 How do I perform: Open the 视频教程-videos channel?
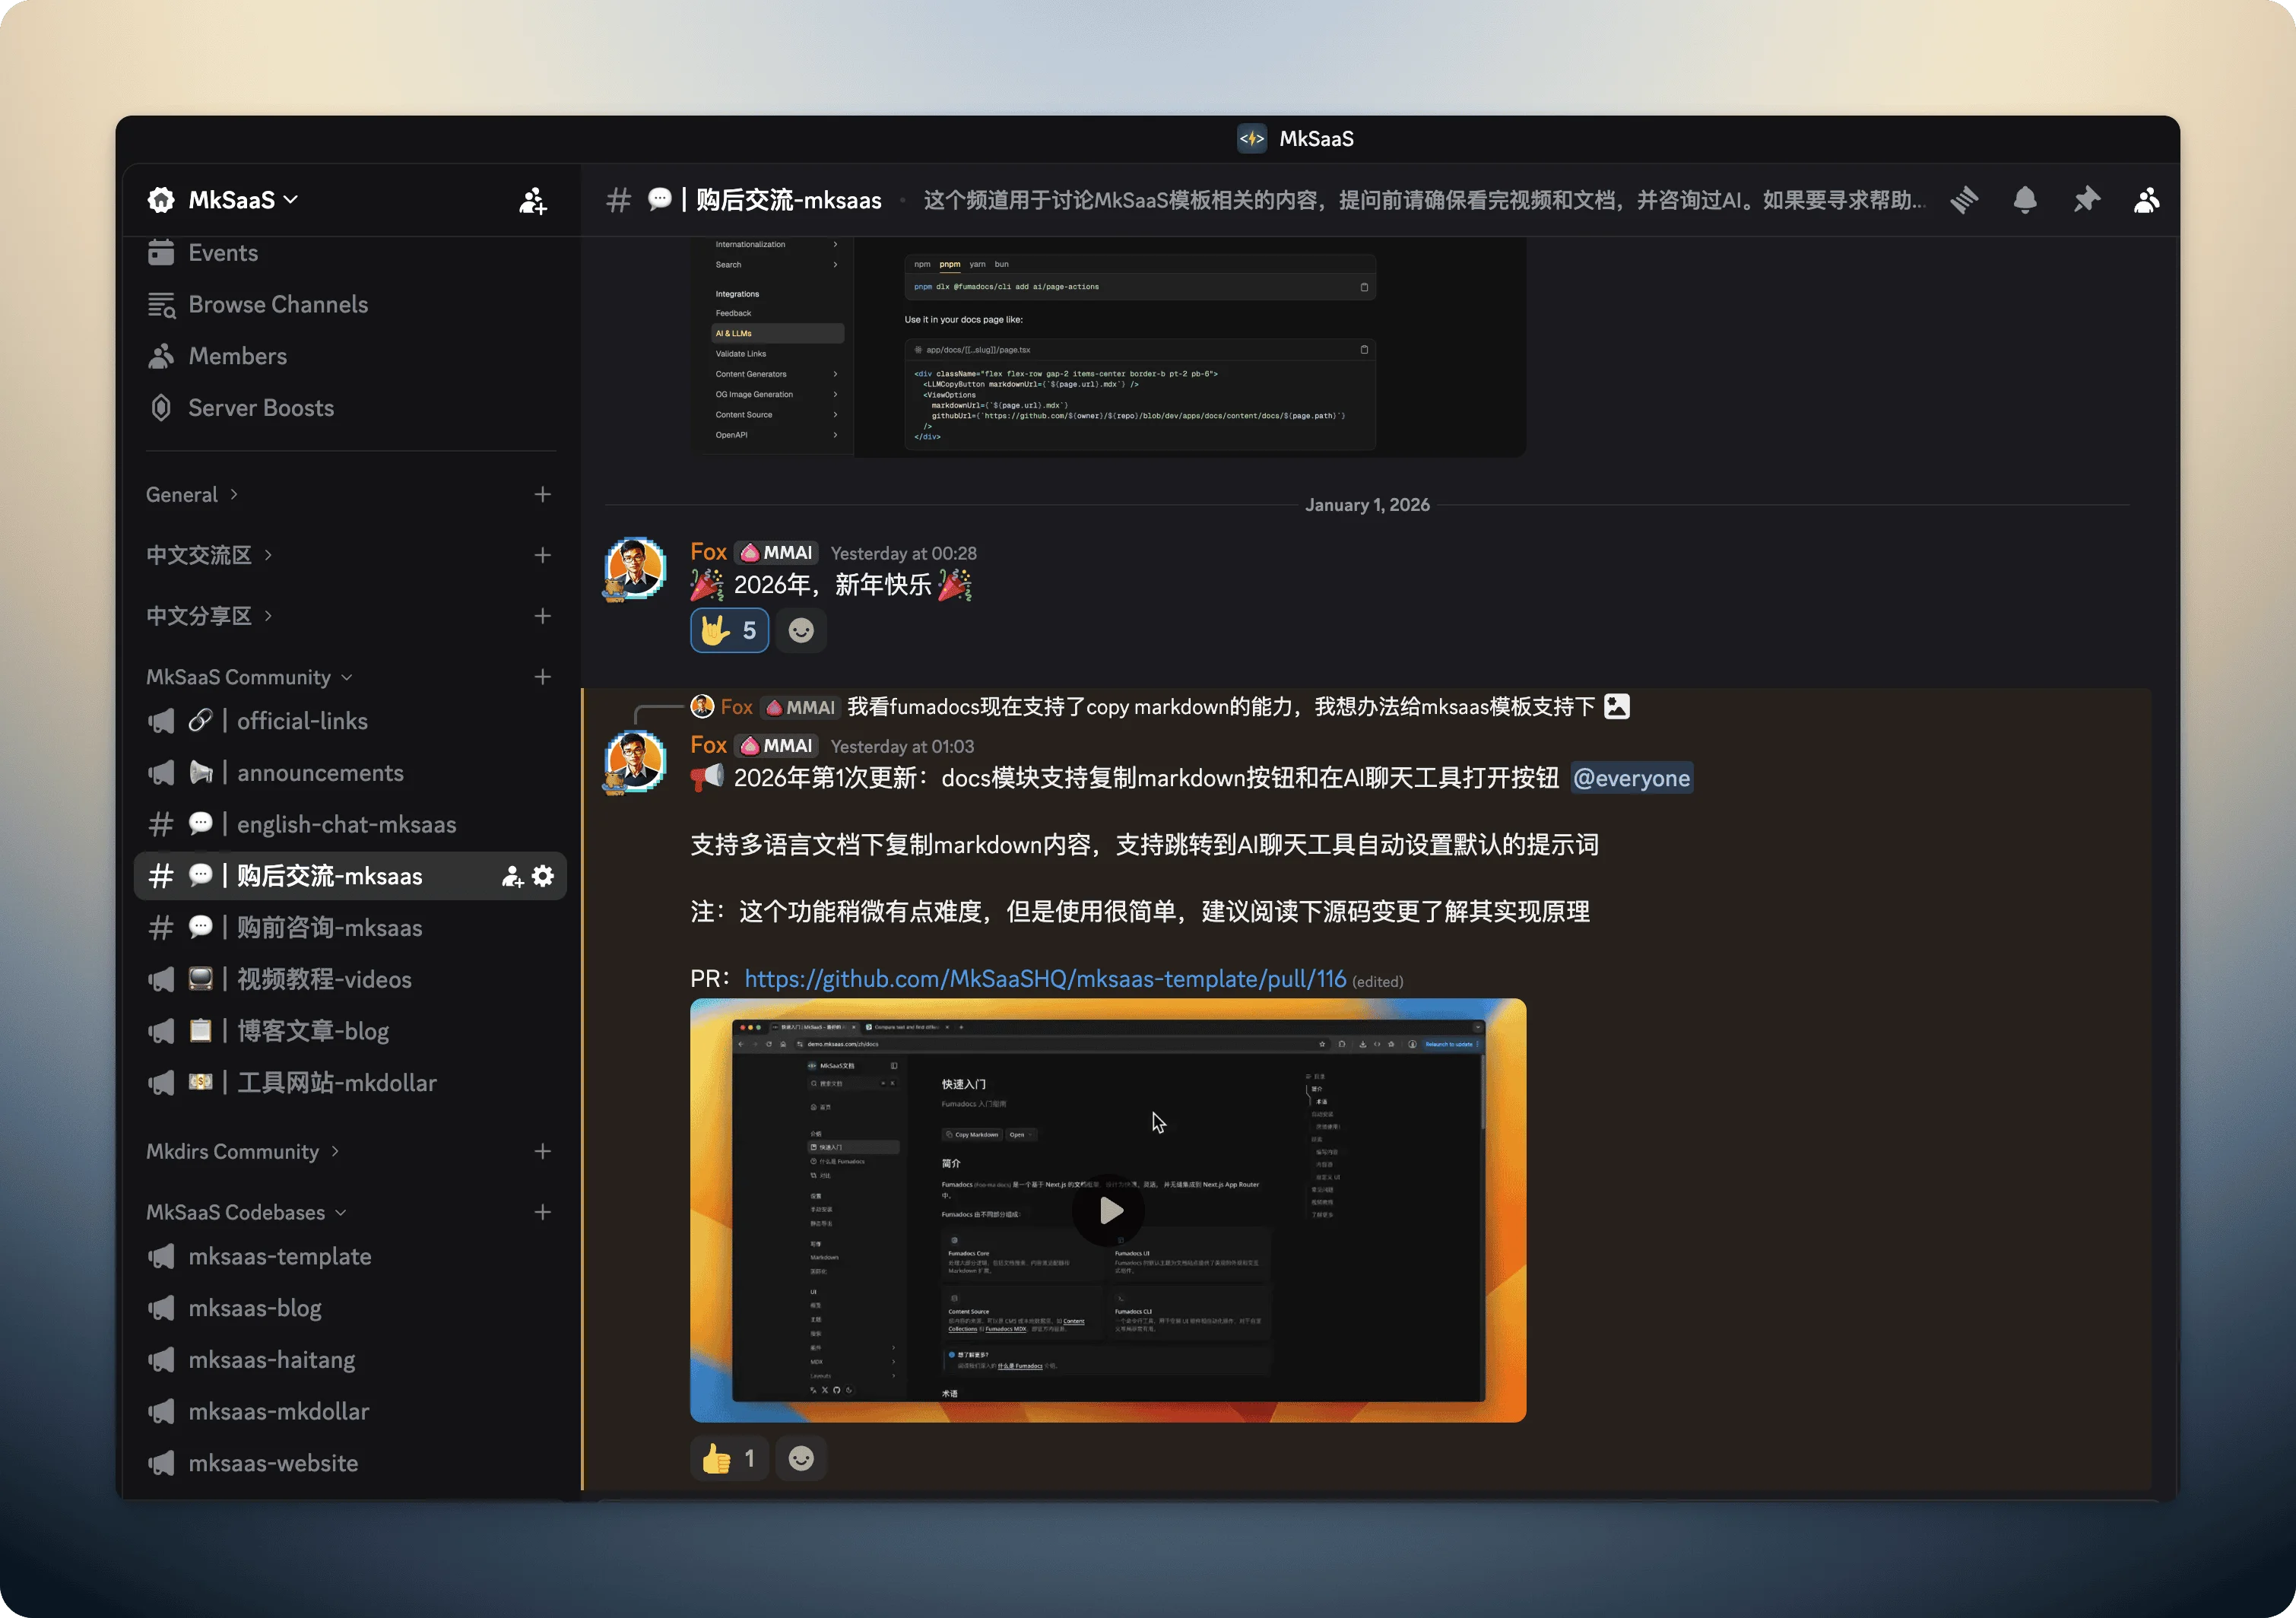point(350,979)
